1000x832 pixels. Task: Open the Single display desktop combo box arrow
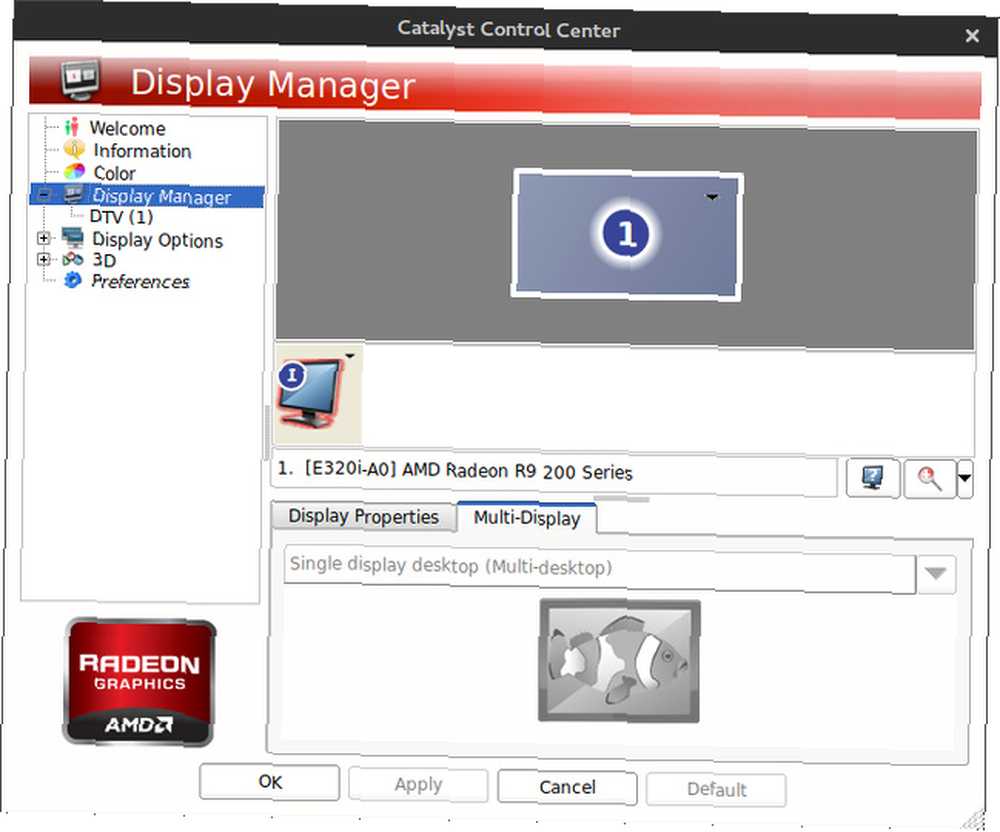tap(936, 574)
